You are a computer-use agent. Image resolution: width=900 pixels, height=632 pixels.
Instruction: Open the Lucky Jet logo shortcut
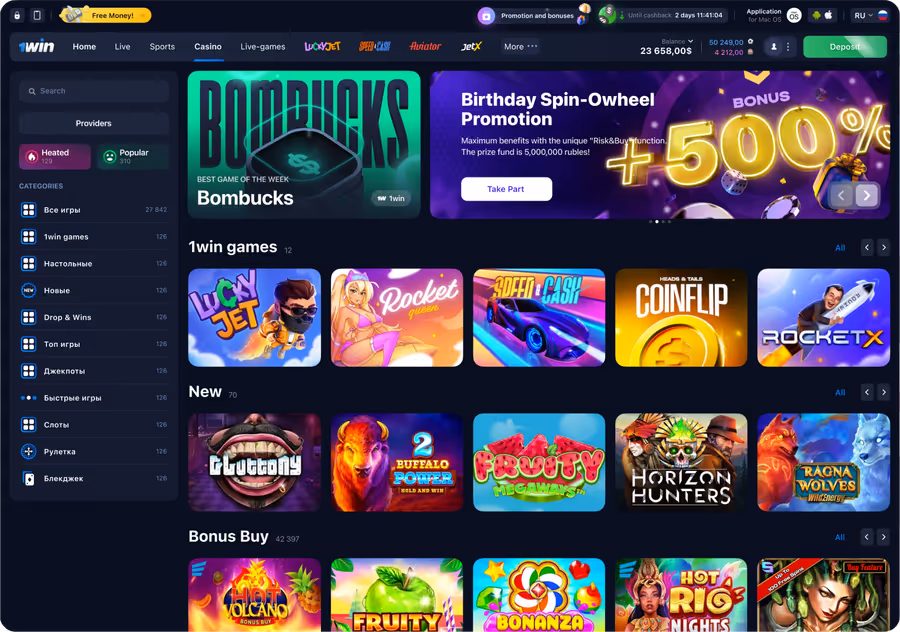coord(323,46)
